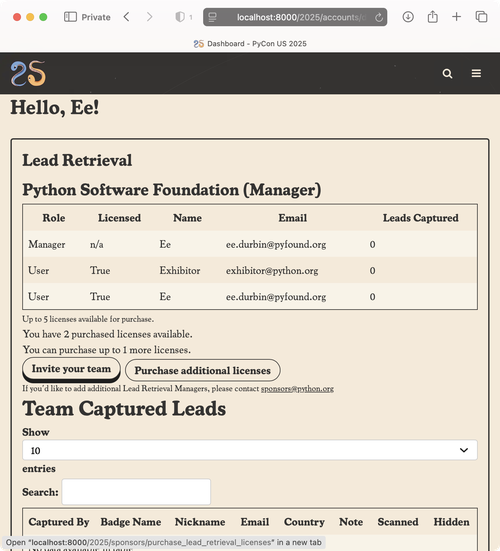The image size is (500, 551).
Task: Click the Python Software Foundation (Manager) heading
Action: pyautogui.click(x=171, y=190)
